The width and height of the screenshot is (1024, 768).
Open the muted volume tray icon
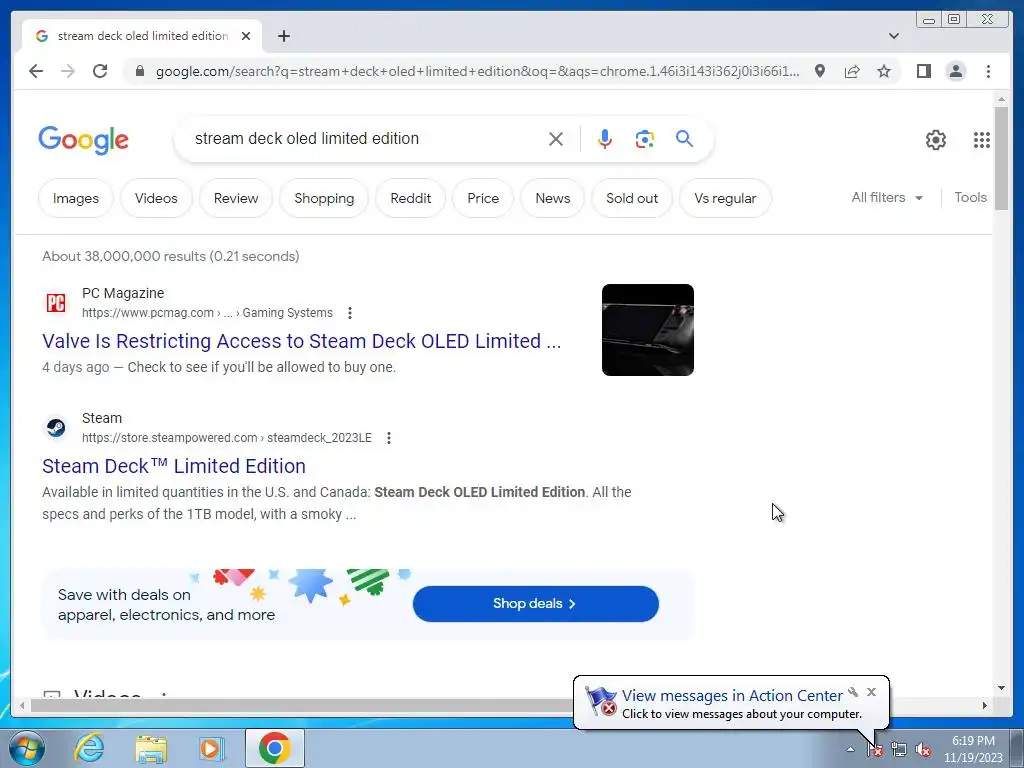tap(923, 750)
